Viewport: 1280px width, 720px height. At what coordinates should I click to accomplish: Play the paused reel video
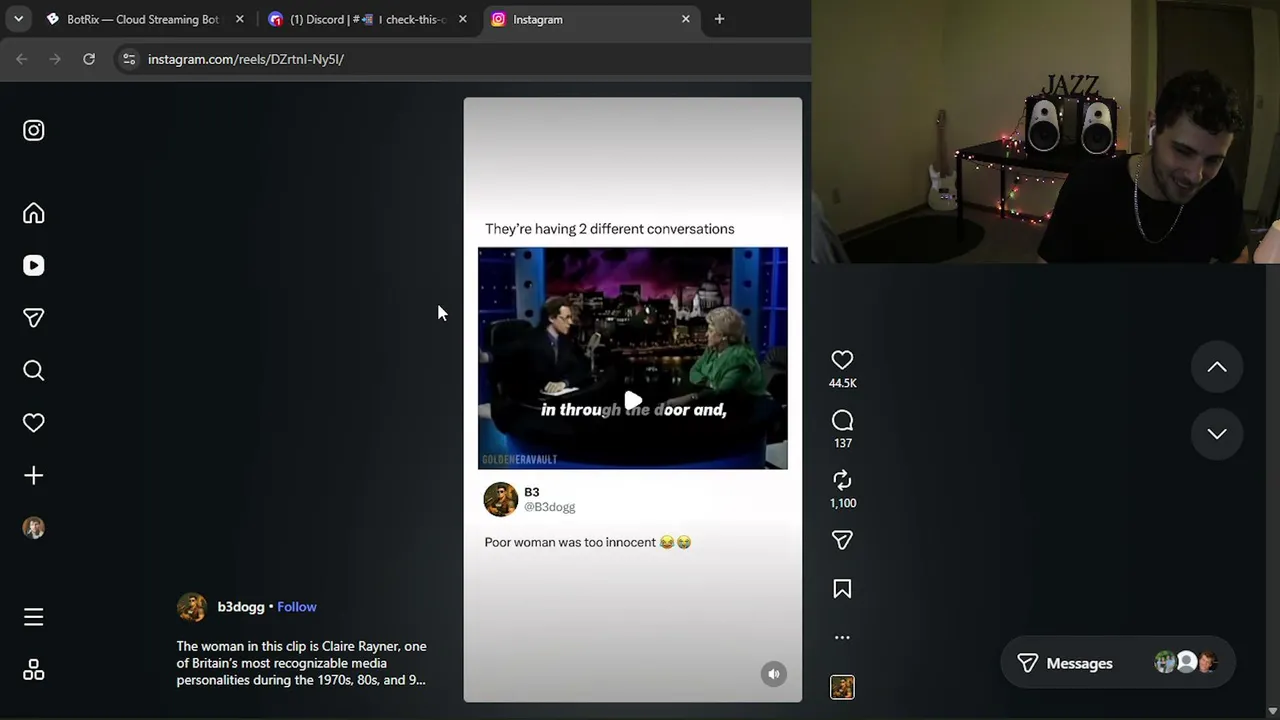coord(633,402)
